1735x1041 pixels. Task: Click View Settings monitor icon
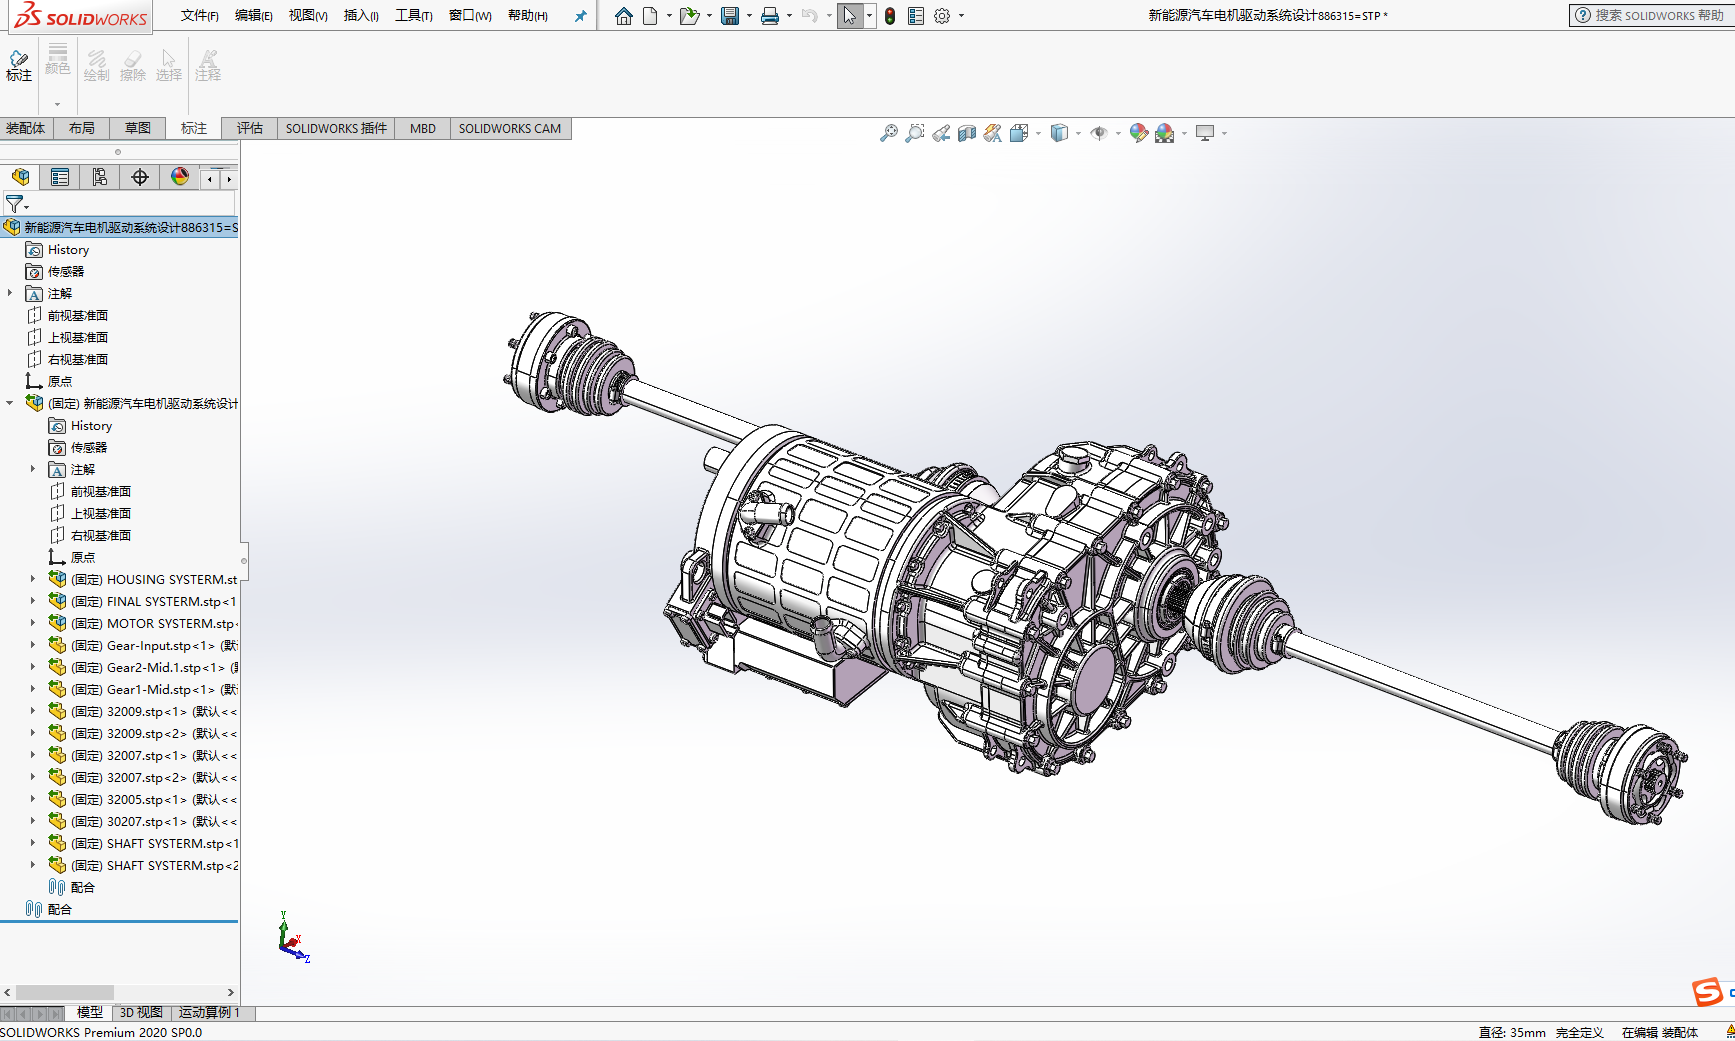tap(1205, 133)
